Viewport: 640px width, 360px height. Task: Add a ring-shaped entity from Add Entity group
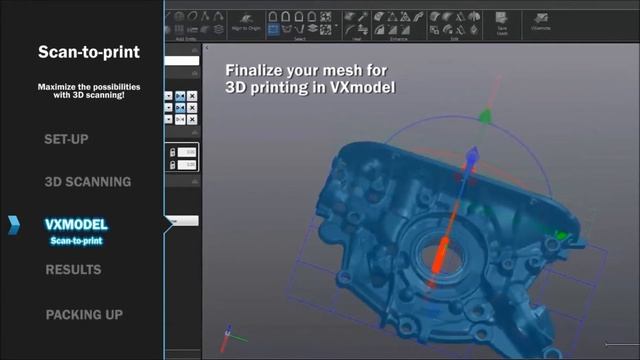192,17
